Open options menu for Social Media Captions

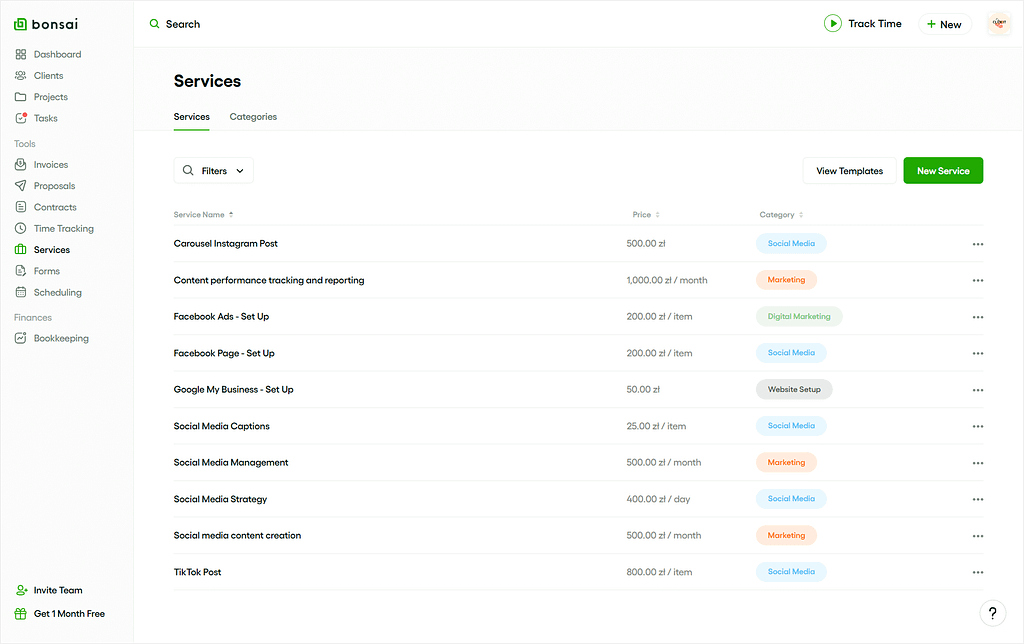point(978,427)
